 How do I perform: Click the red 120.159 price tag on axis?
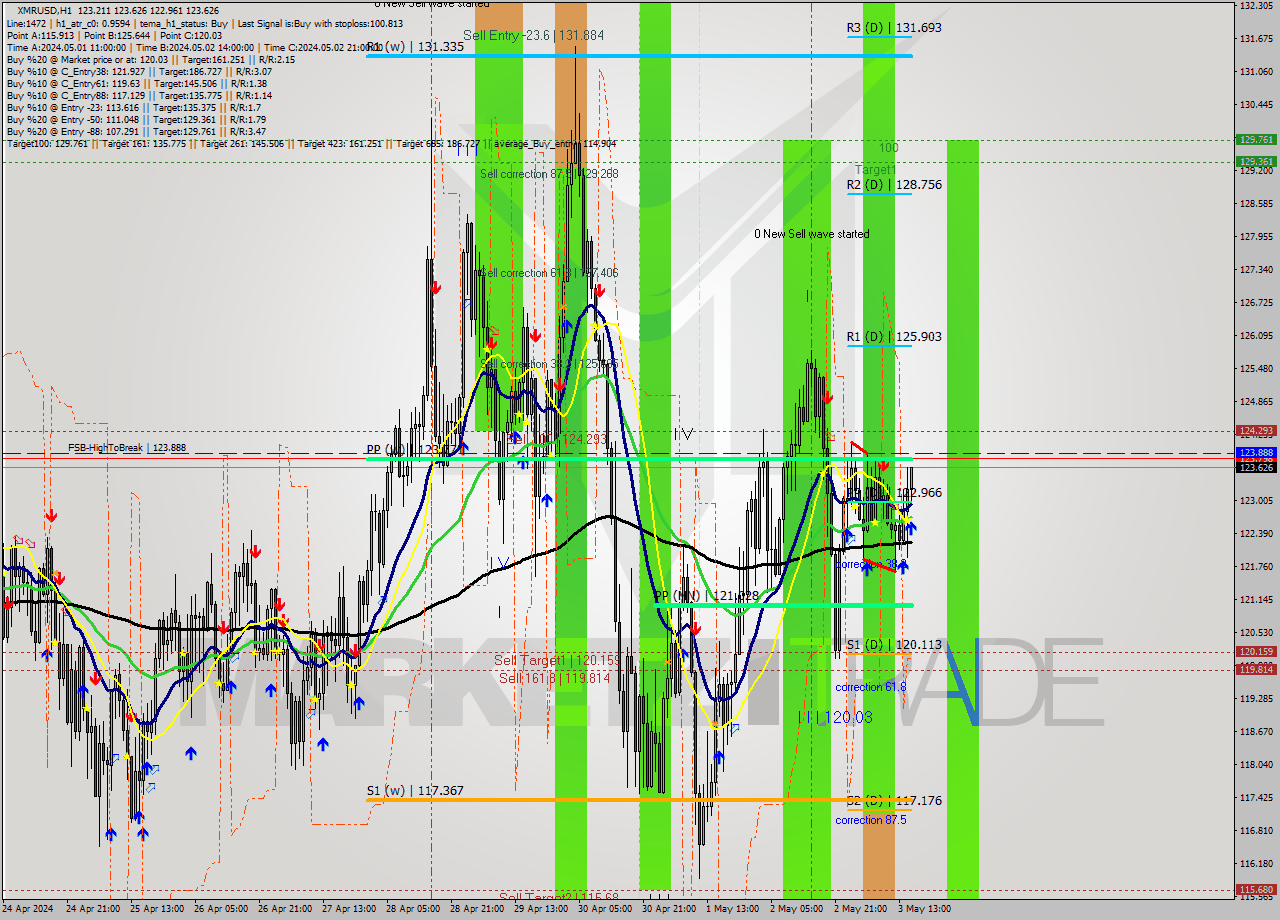pyautogui.click(x=1256, y=652)
